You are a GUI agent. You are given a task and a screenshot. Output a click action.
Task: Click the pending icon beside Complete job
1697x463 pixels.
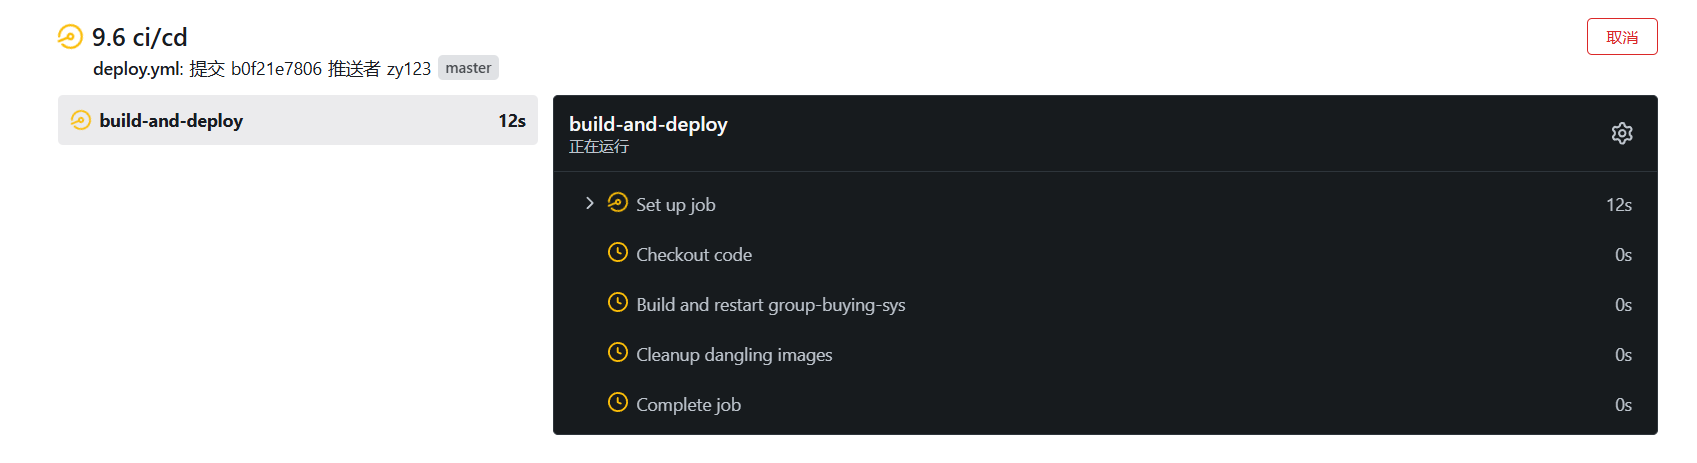(618, 402)
